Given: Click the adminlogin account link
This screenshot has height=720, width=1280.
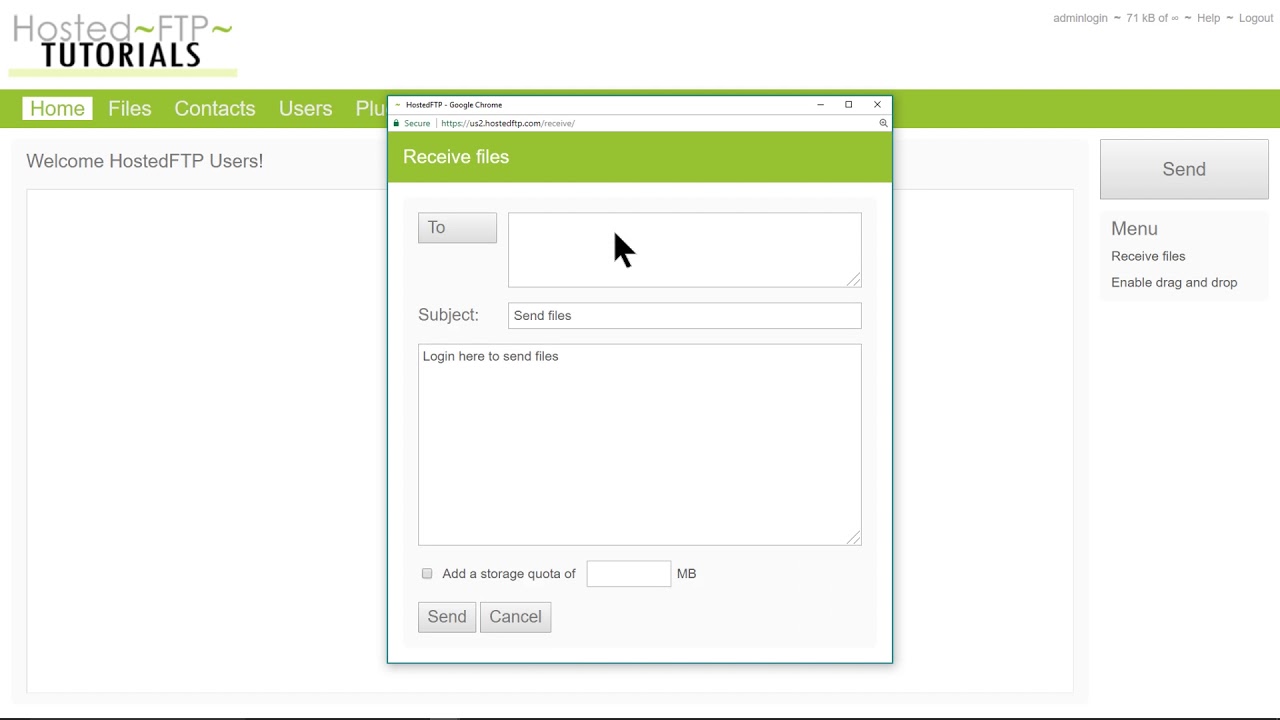Looking at the screenshot, I should 1080,18.
